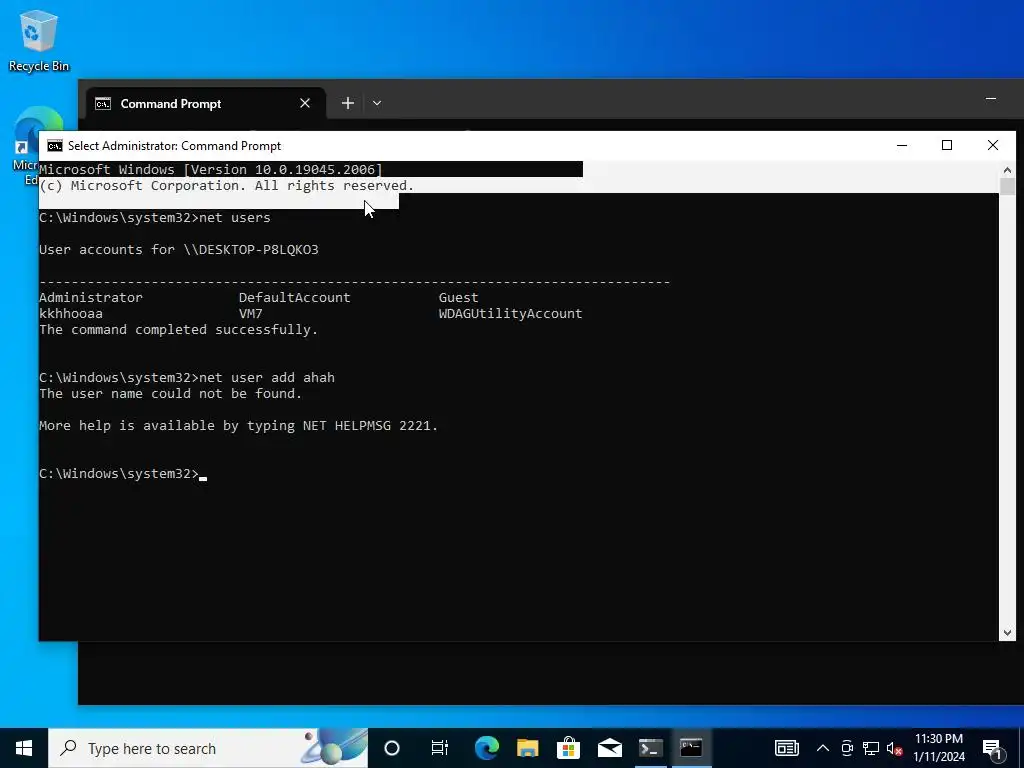Viewport: 1024px width, 768px height.
Task: Close the Administrator Command Prompt window
Action: tap(993, 146)
